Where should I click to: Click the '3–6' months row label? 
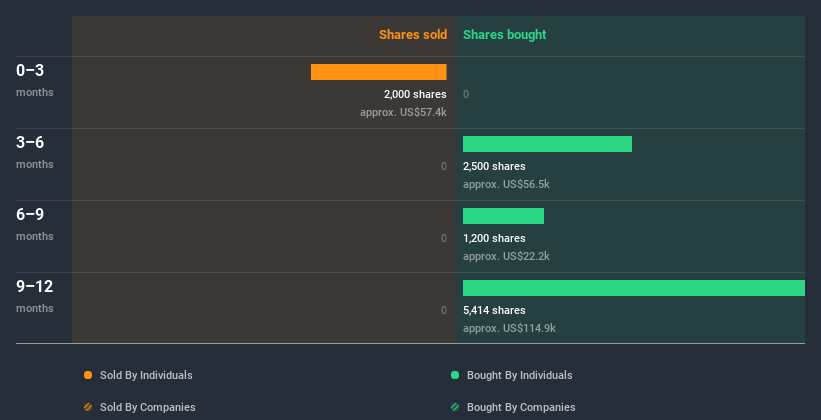pyautogui.click(x=30, y=142)
